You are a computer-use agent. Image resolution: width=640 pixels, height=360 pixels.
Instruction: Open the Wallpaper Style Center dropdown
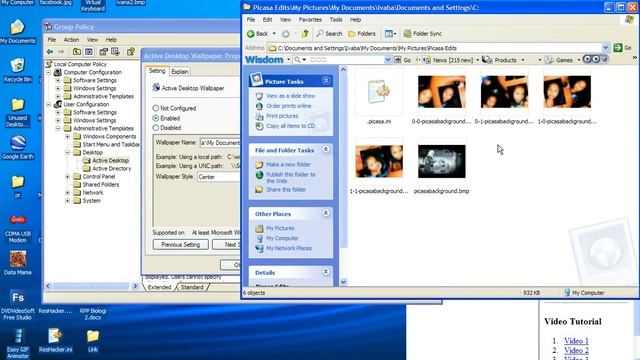(219, 177)
